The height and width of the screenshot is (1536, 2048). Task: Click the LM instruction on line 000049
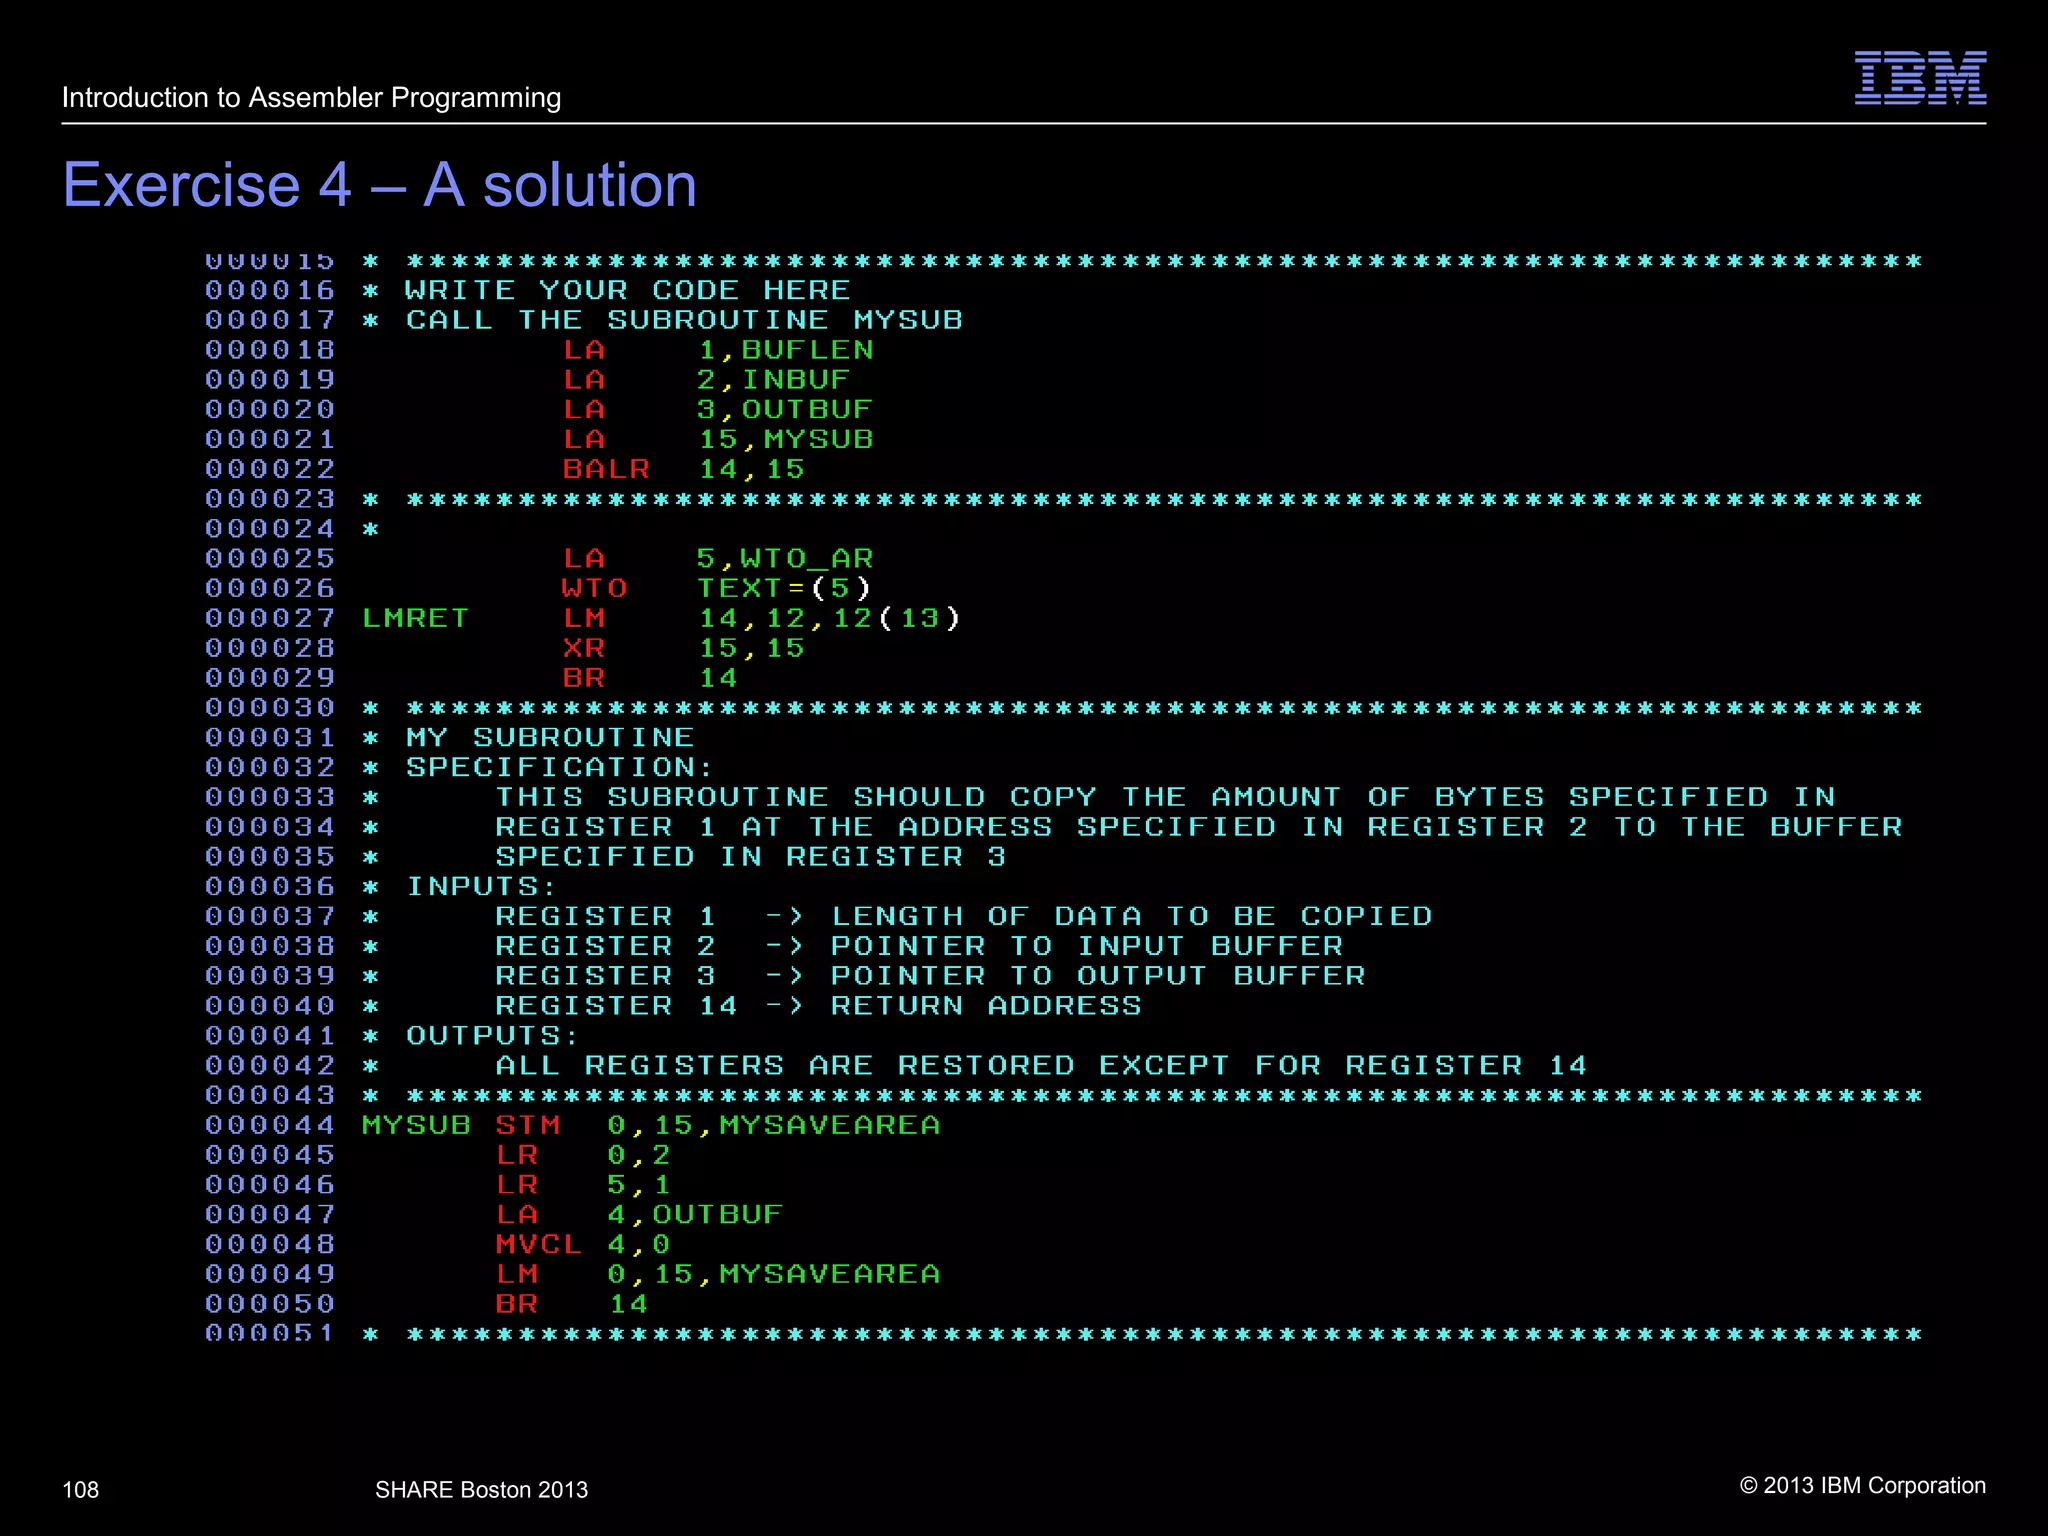coord(517,1274)
